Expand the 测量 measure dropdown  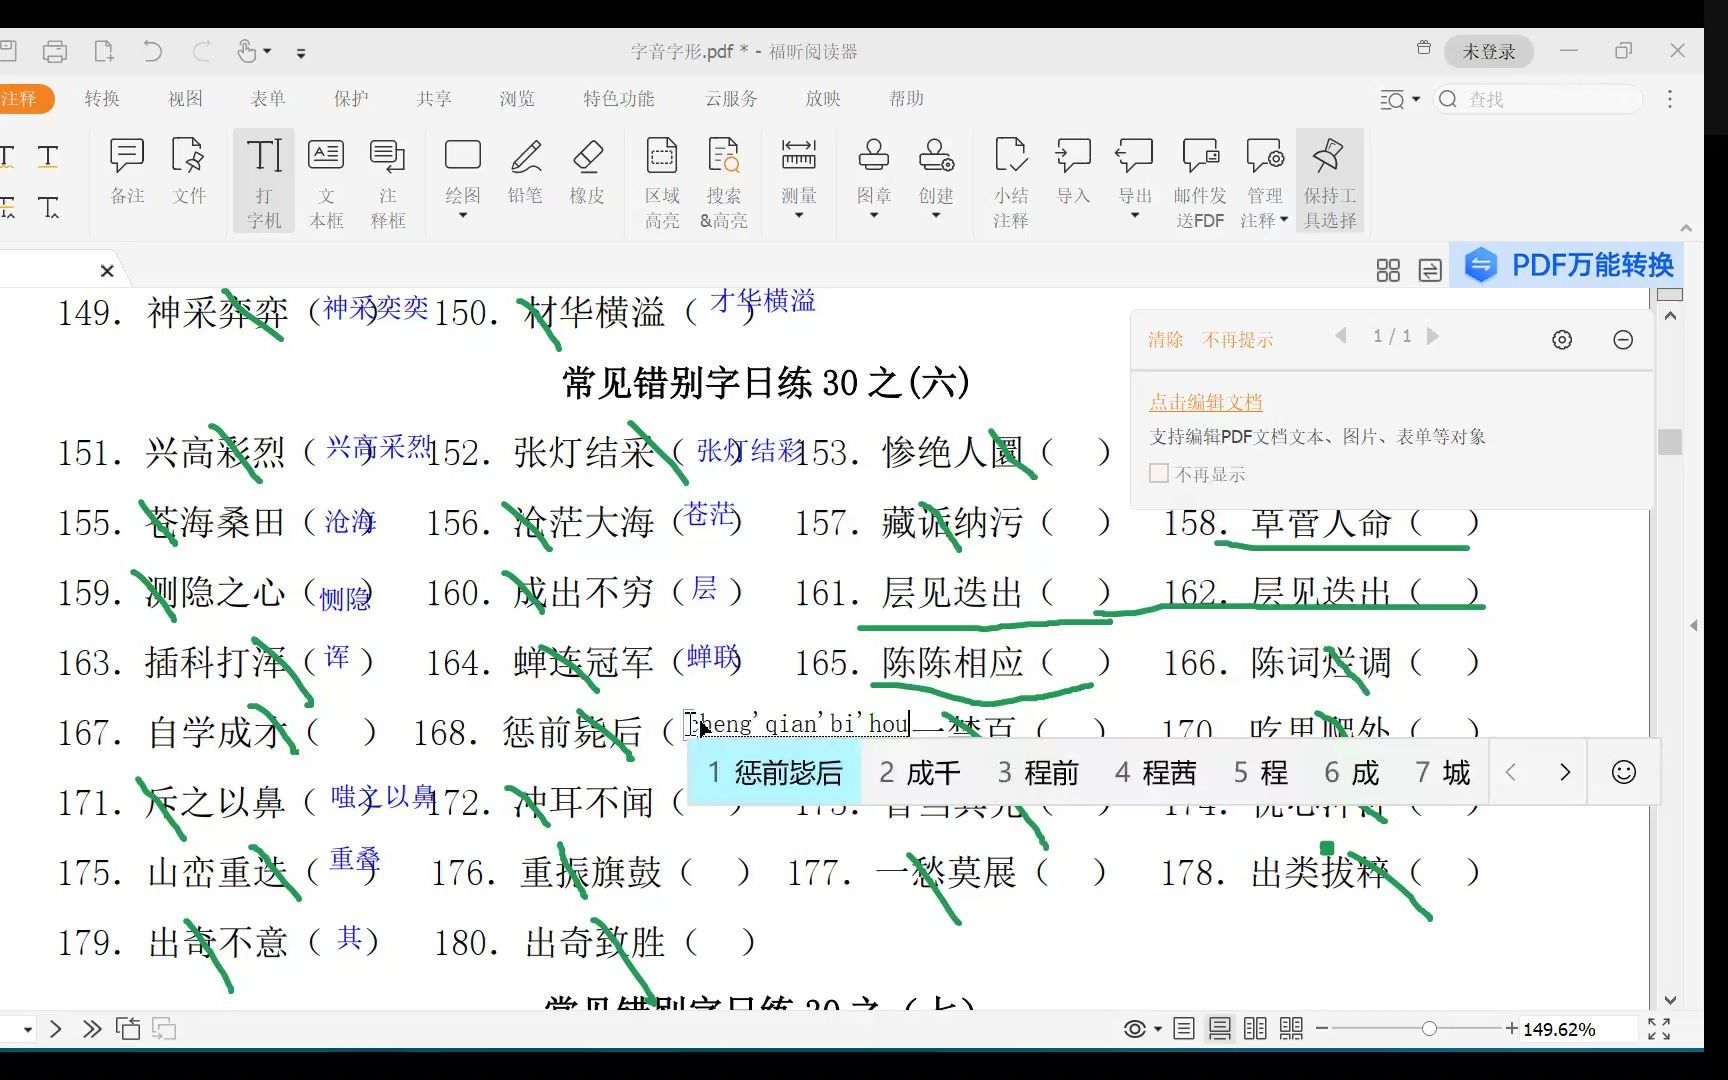coord(799,215)
